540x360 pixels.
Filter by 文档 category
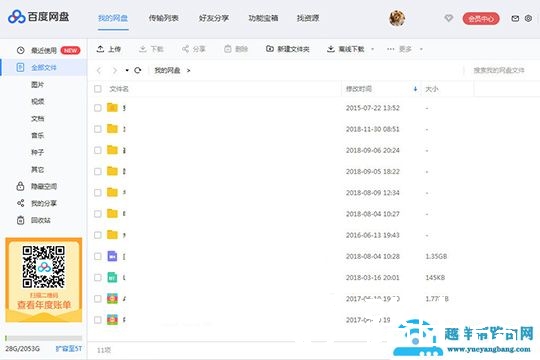pos(38,119)
